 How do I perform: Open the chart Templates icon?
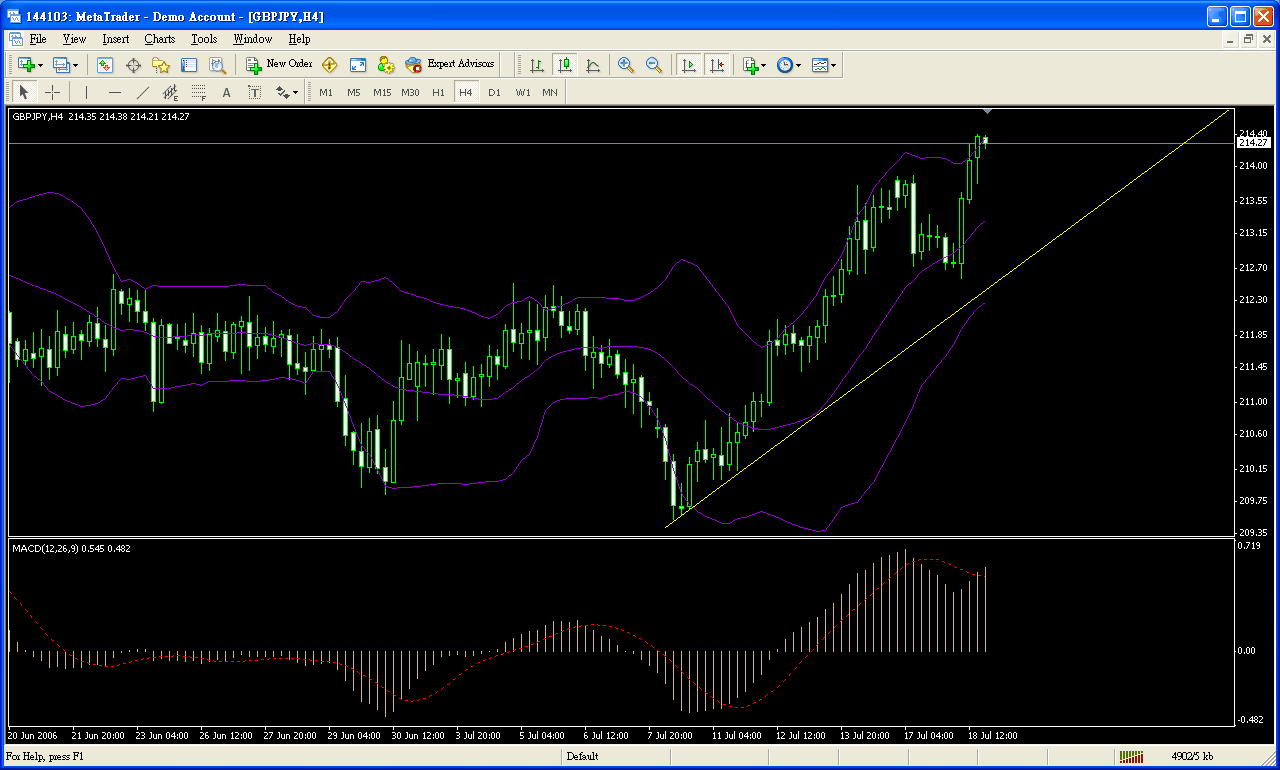(x=820, y=65)
